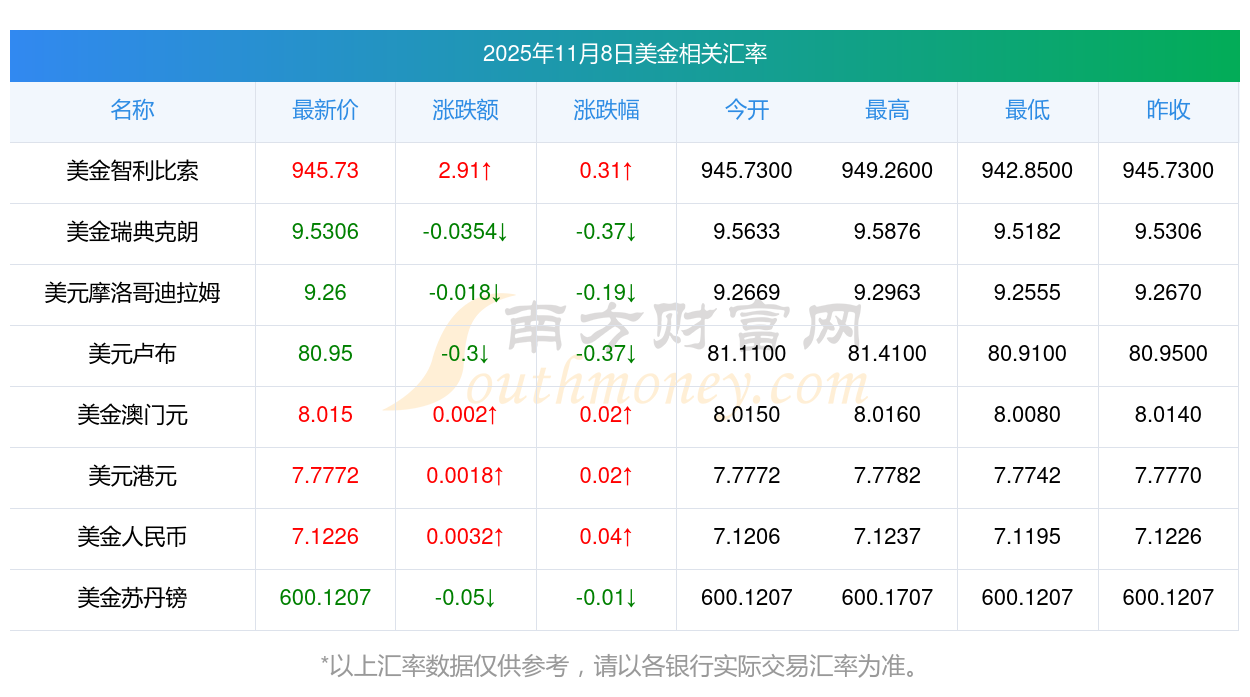Select the 美金人民币 row name
The image size is (1250, 697).
point(132,537)
